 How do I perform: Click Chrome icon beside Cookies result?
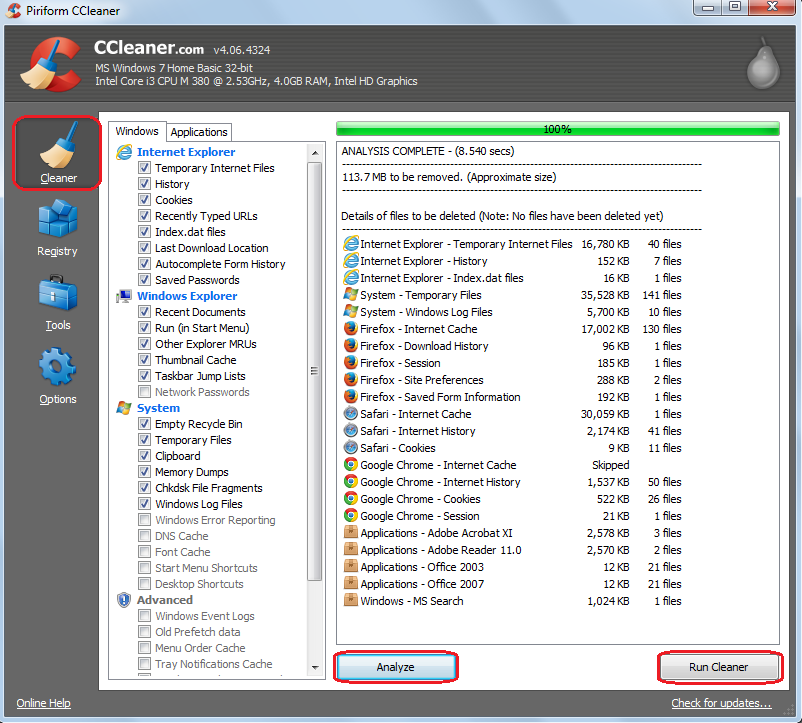click(x=351, y=499)
